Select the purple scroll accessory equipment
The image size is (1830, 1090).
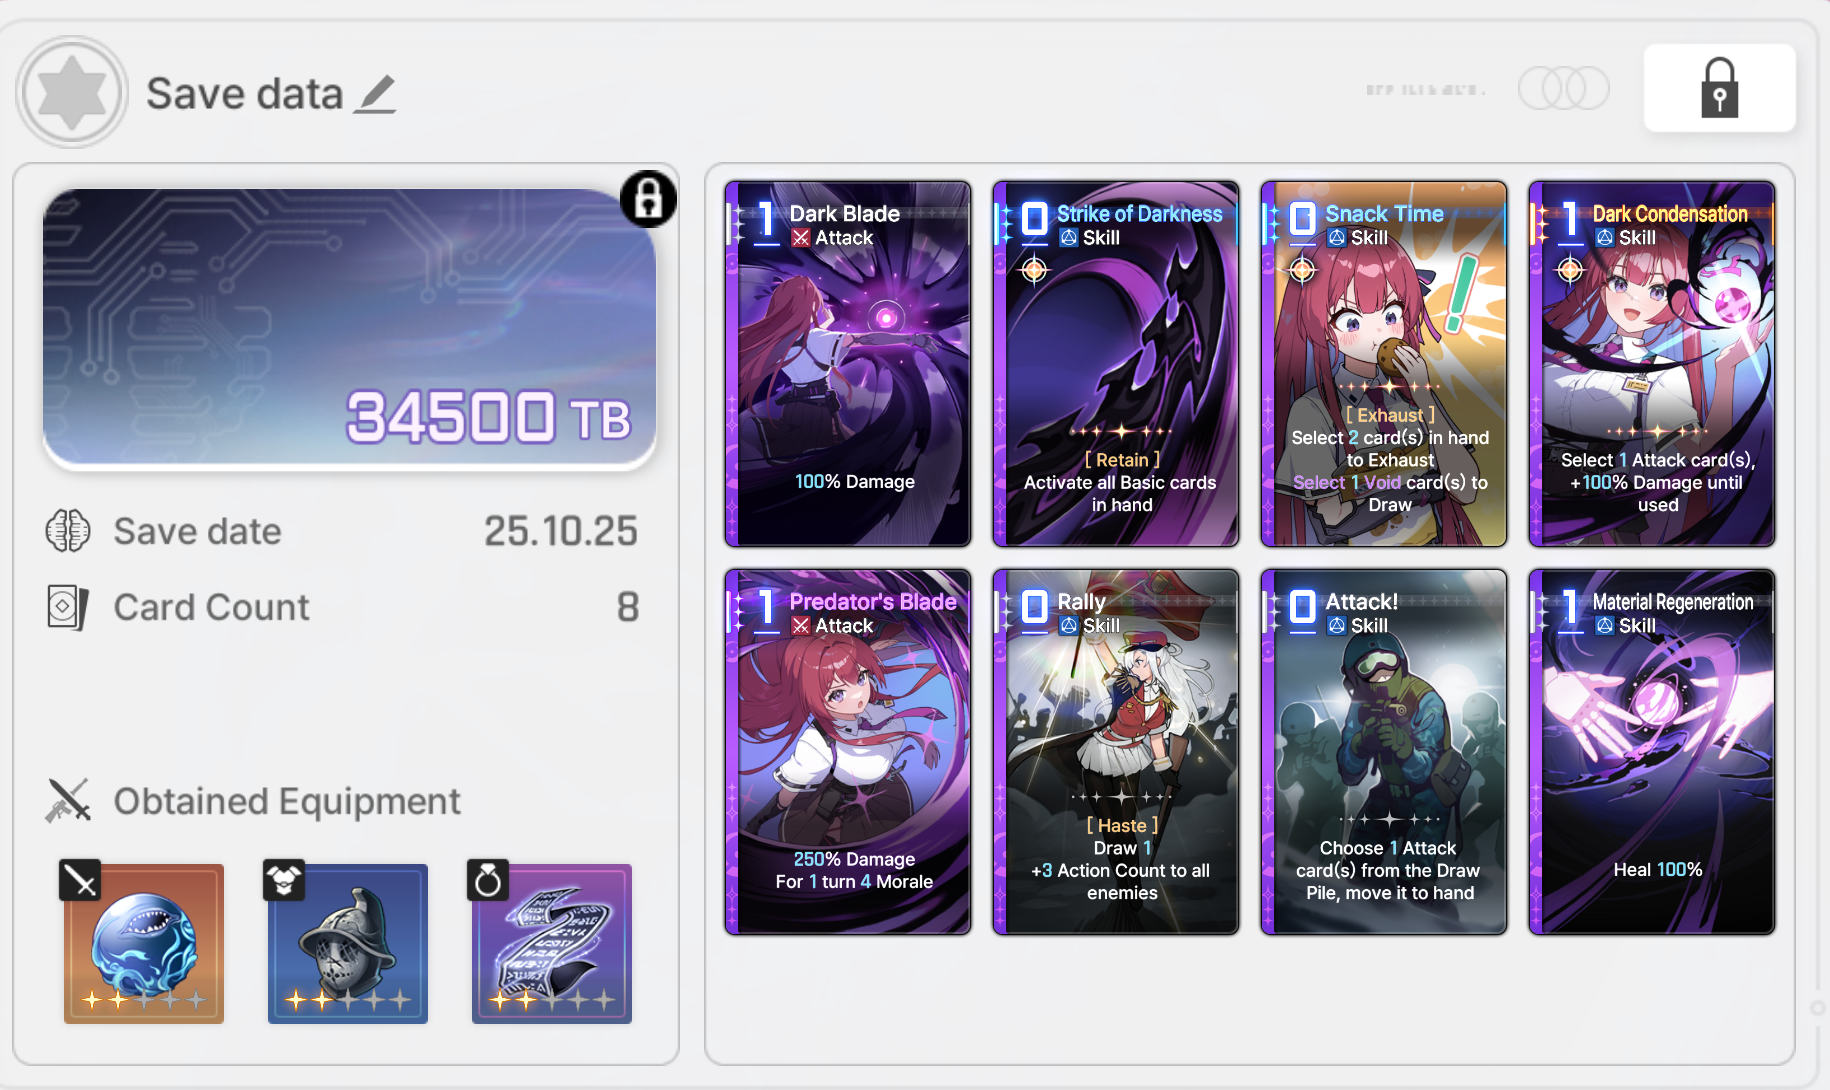[551, 943]
